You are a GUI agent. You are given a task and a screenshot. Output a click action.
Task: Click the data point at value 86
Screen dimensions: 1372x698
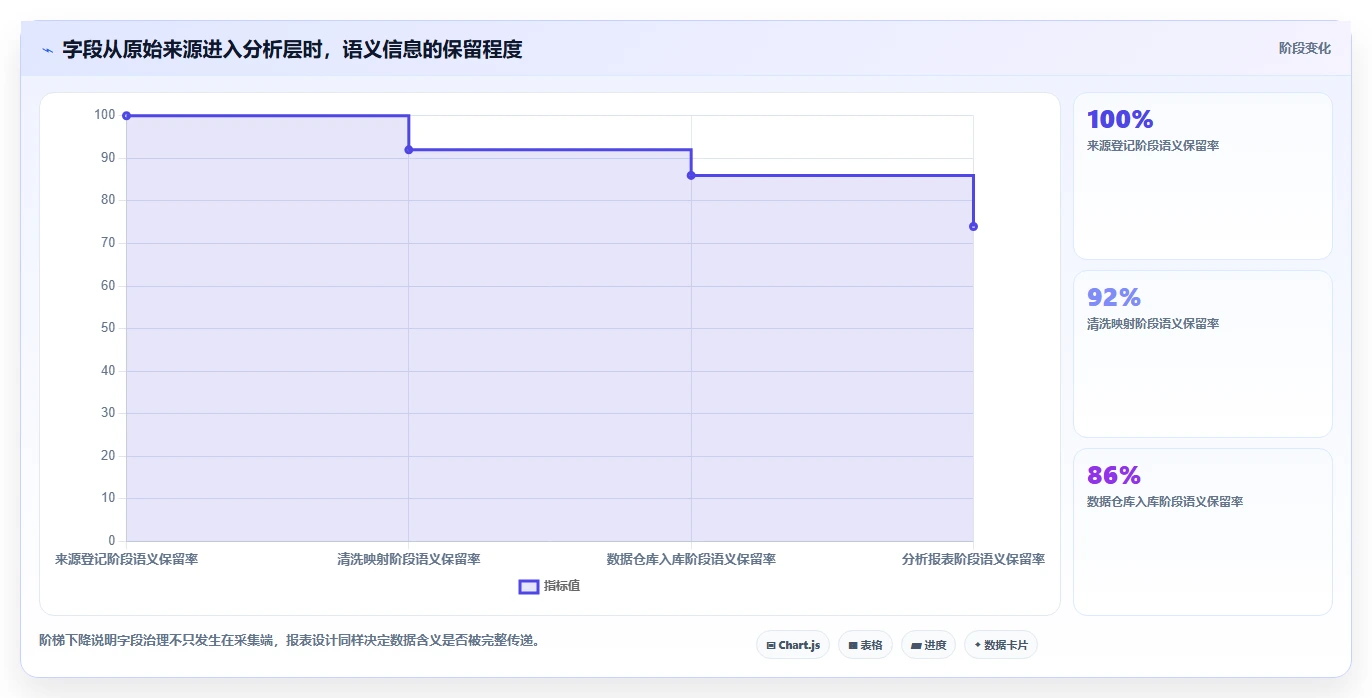tap(691, 175)
